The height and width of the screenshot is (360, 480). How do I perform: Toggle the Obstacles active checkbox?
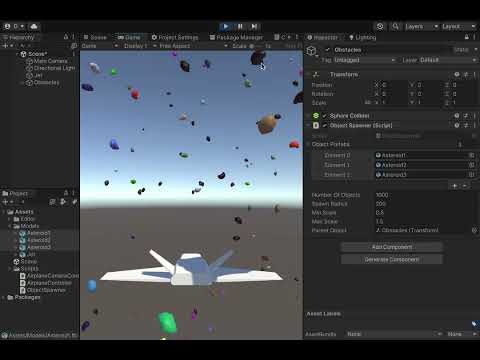(x=327, y=50)
